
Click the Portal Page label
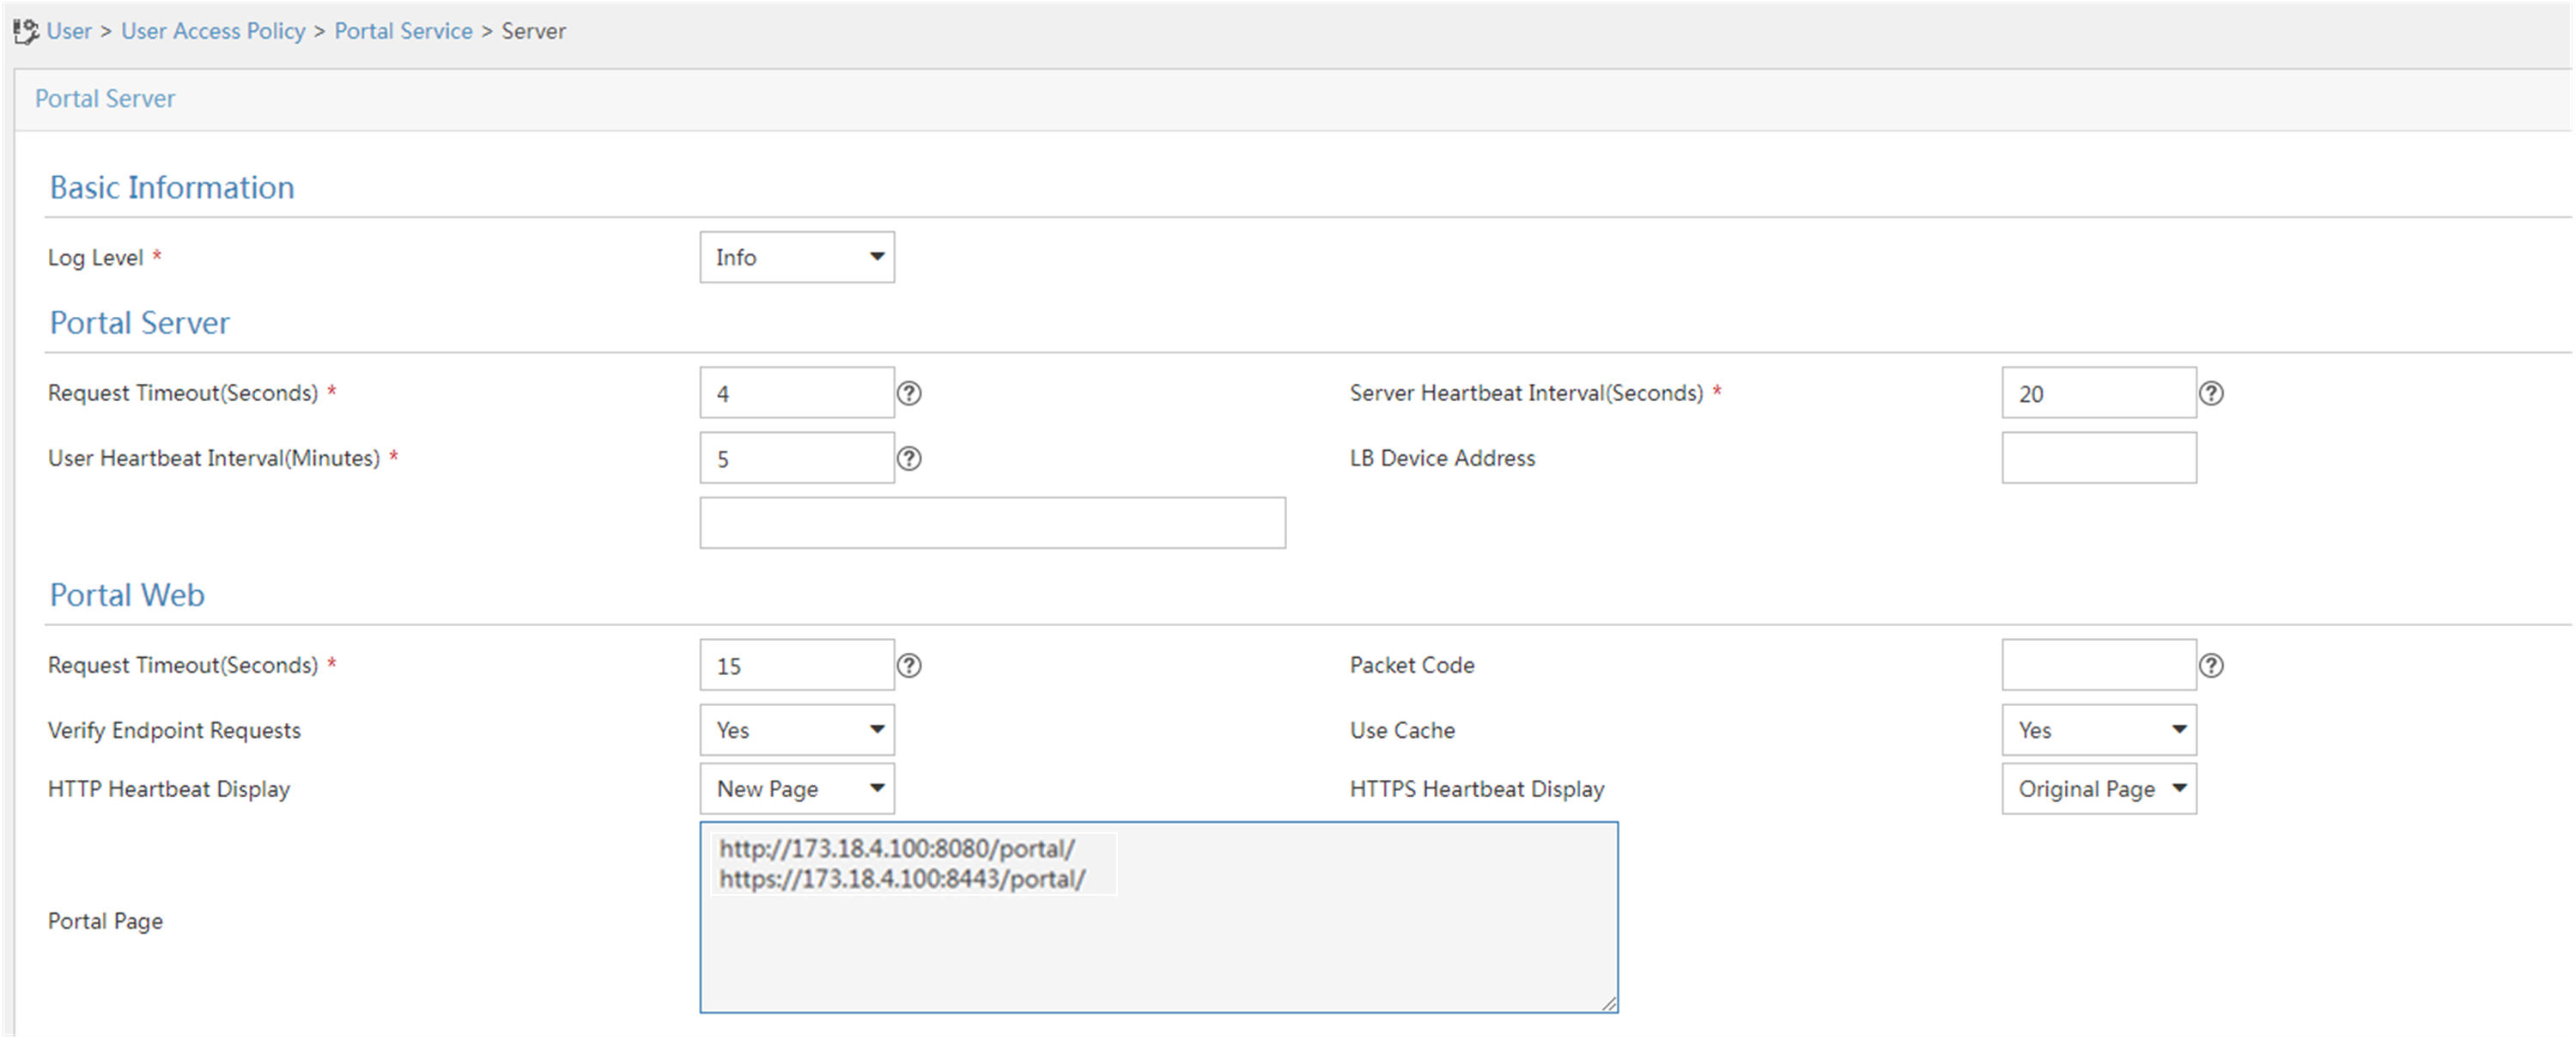point(105,921)
